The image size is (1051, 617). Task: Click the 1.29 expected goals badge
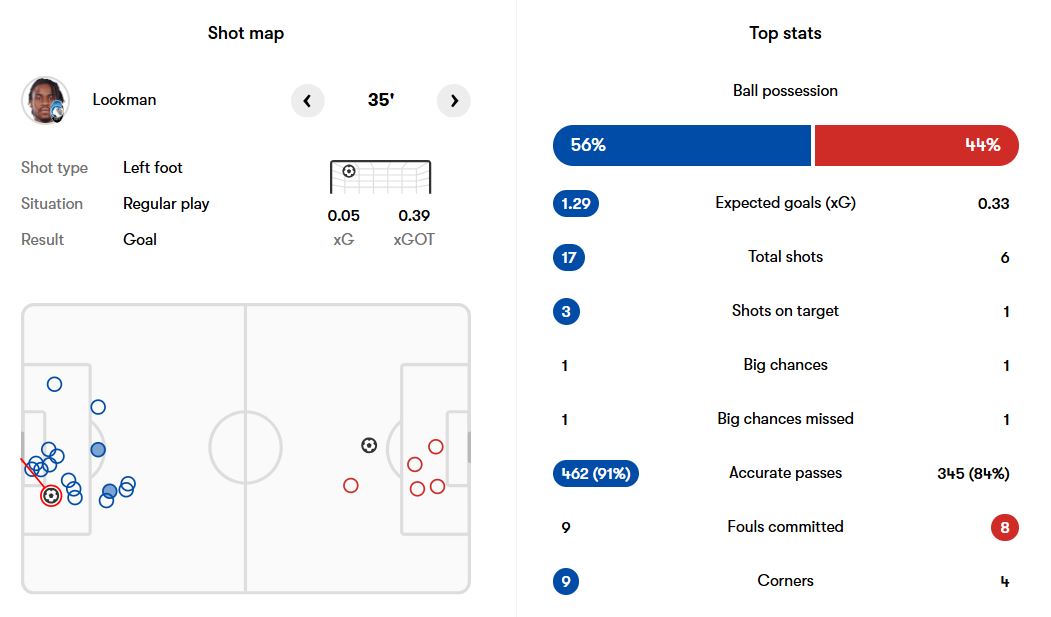click(575, 203)
